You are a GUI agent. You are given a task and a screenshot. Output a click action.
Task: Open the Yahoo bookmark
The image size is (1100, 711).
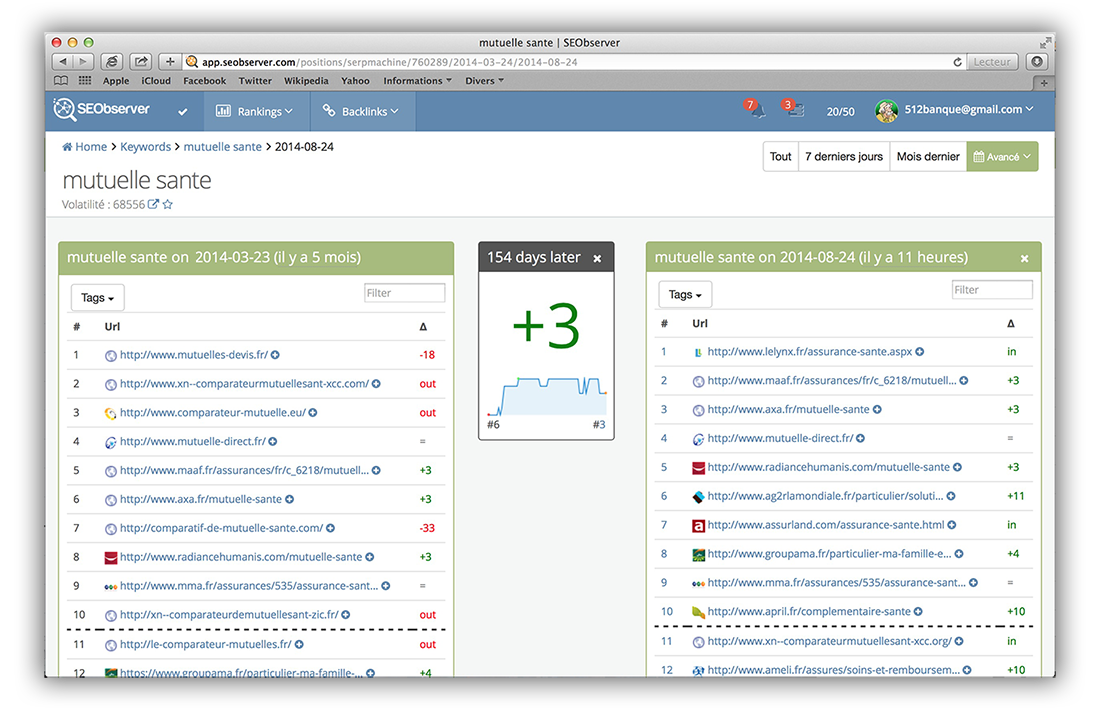(356, 81)
